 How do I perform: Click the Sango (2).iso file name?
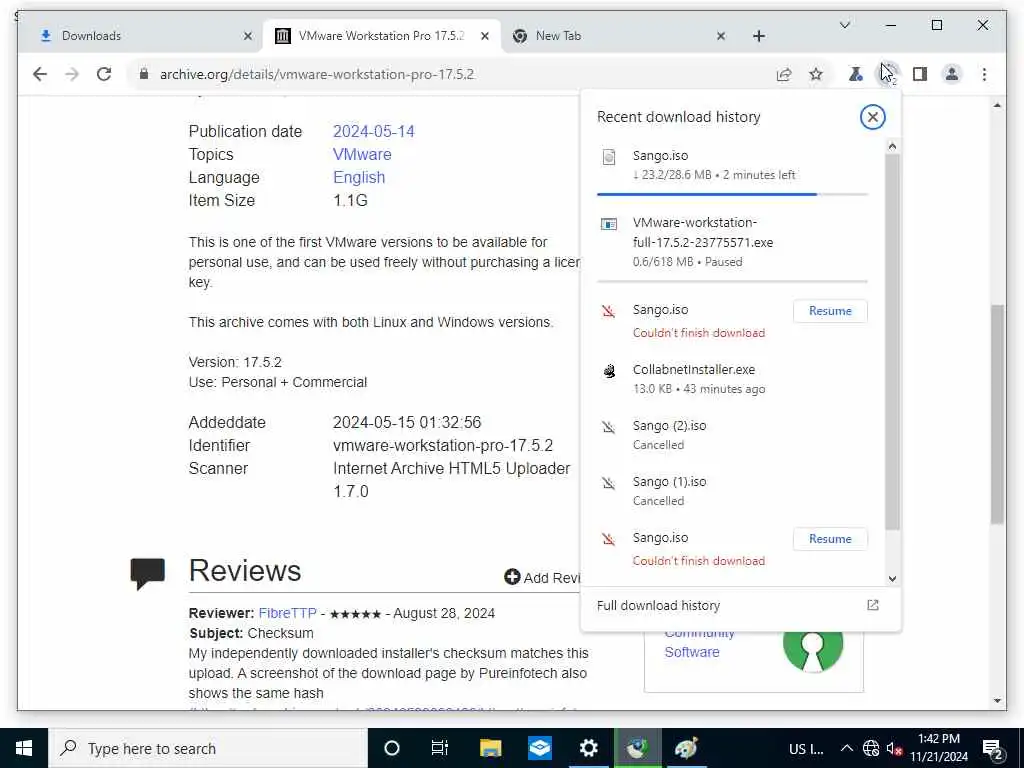click(669, 425)
